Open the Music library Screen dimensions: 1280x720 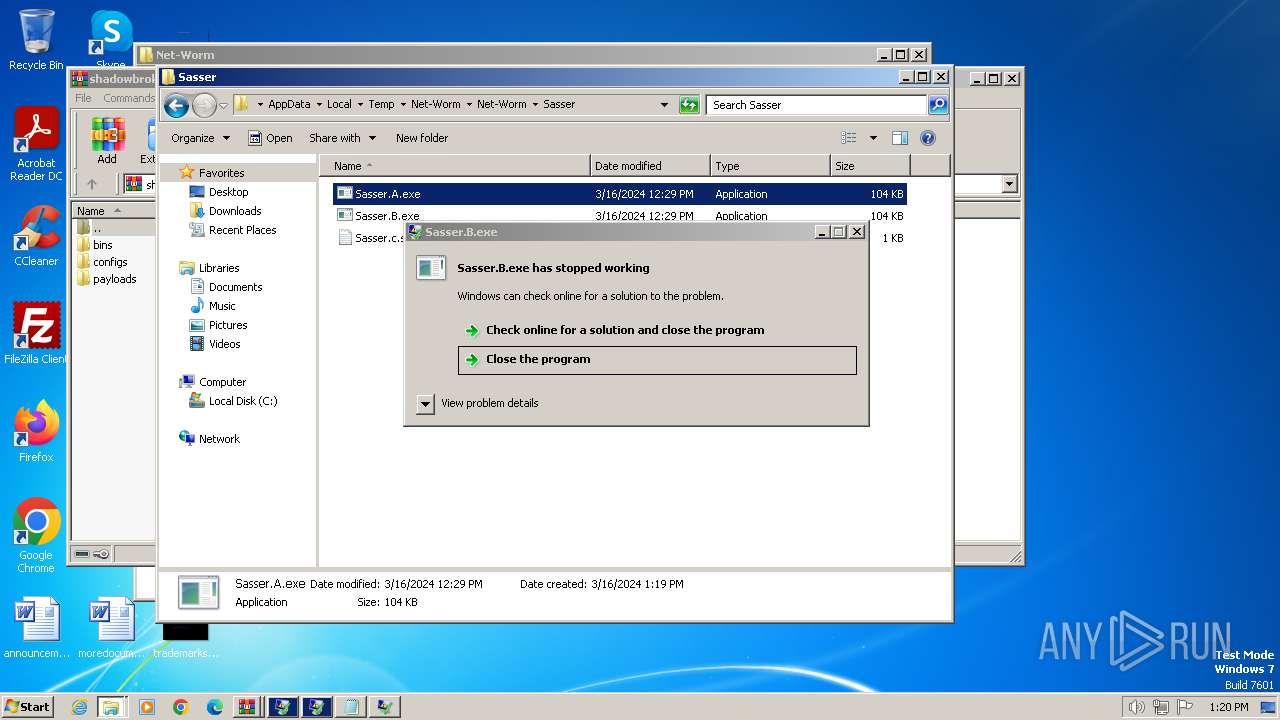tap(222, 306)
